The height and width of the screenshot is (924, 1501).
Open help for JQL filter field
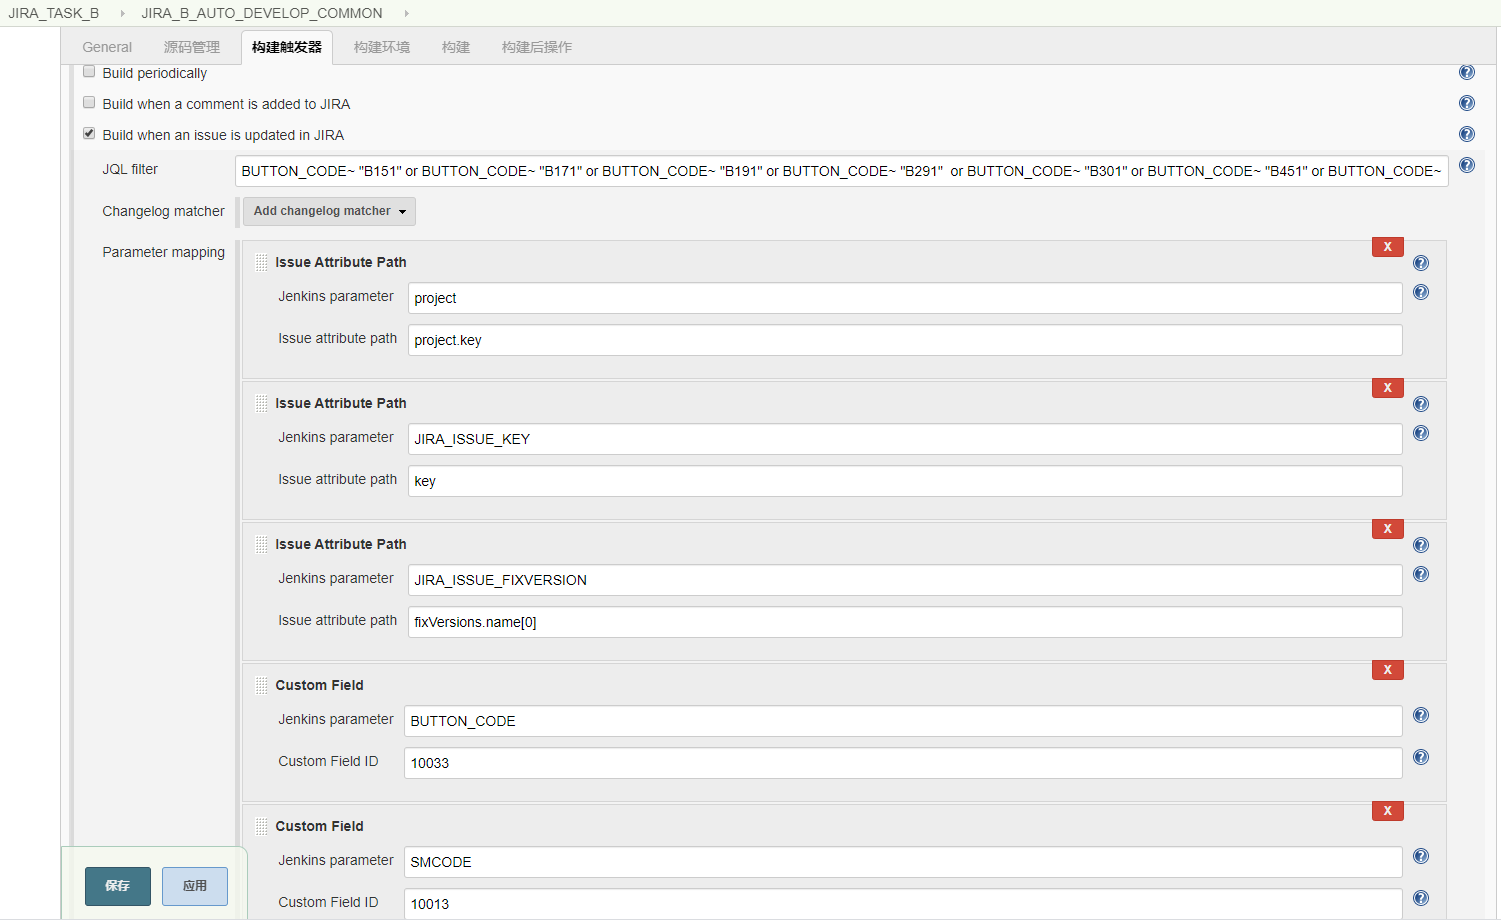(1466, 165)
